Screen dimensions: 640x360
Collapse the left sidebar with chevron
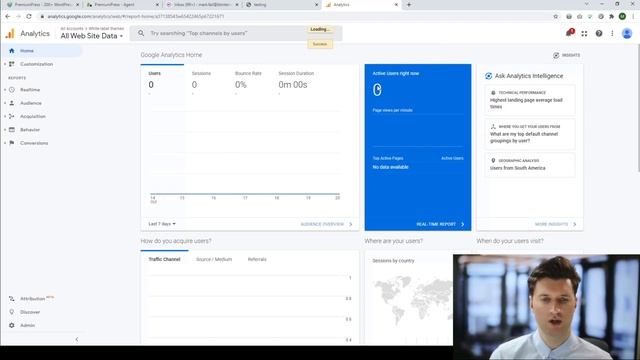(x=77, y=339)
